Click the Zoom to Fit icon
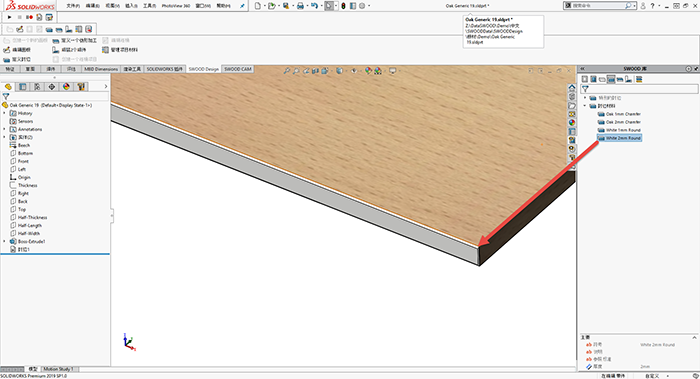Image resolution: width=700 pixels, height=379 pixels. pyautogui.click(x=287, y=71)
